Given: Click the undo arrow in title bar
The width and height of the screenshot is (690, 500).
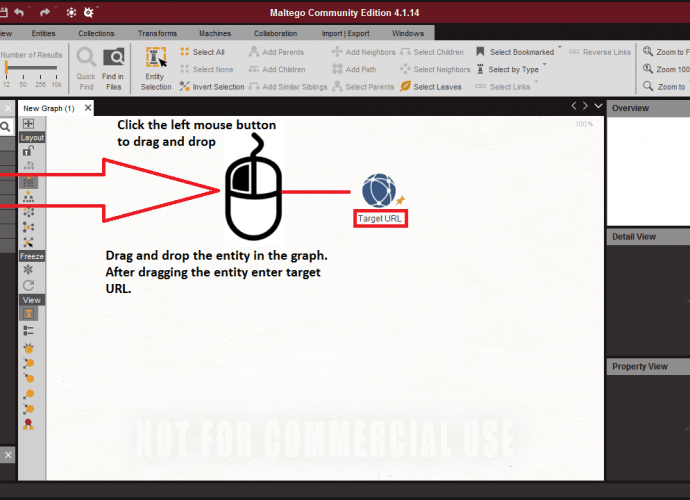Looking at the screenshot, I should pyautogui.click(x=19, y=12).
